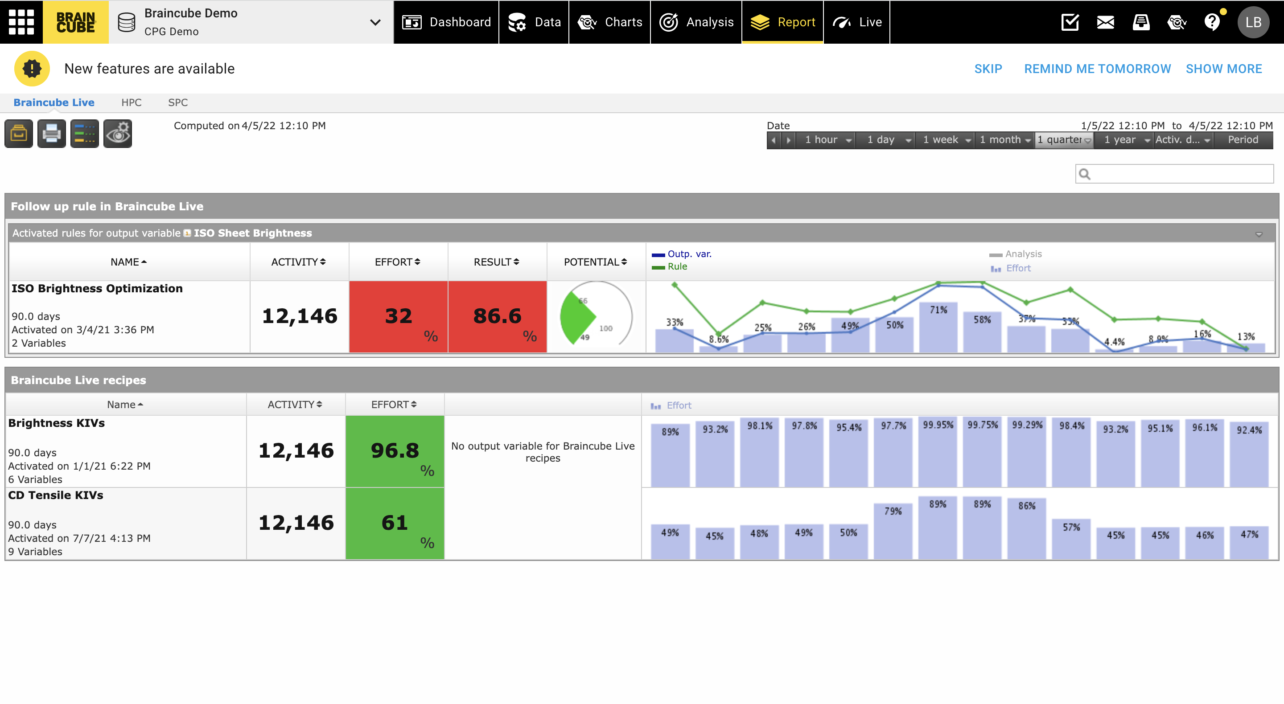Click the inbox tray icon in header
The image size is (1284, 704).
pyautogui.click(x=1141, y=22)
